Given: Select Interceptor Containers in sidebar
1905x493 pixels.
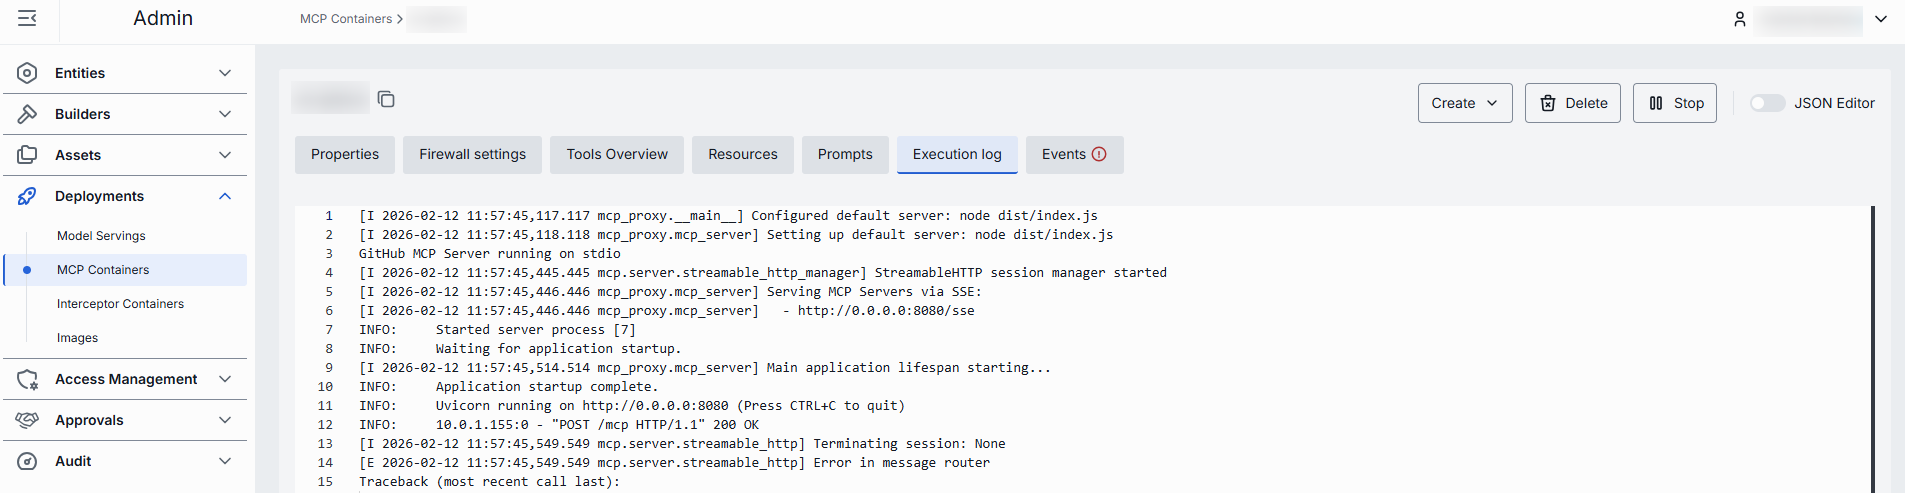Looking at the screenshot, I should click(120, 304).
